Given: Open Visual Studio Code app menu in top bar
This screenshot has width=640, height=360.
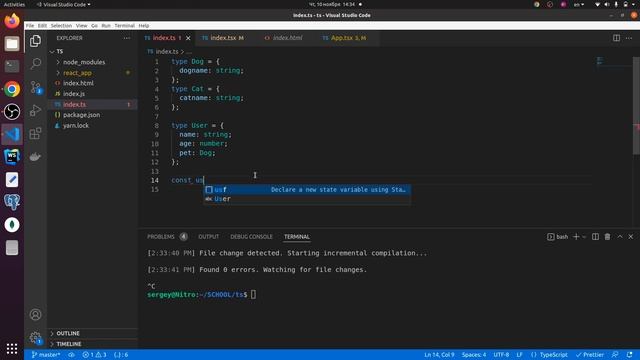Looking at the screenshot, I should pos(63,4).
